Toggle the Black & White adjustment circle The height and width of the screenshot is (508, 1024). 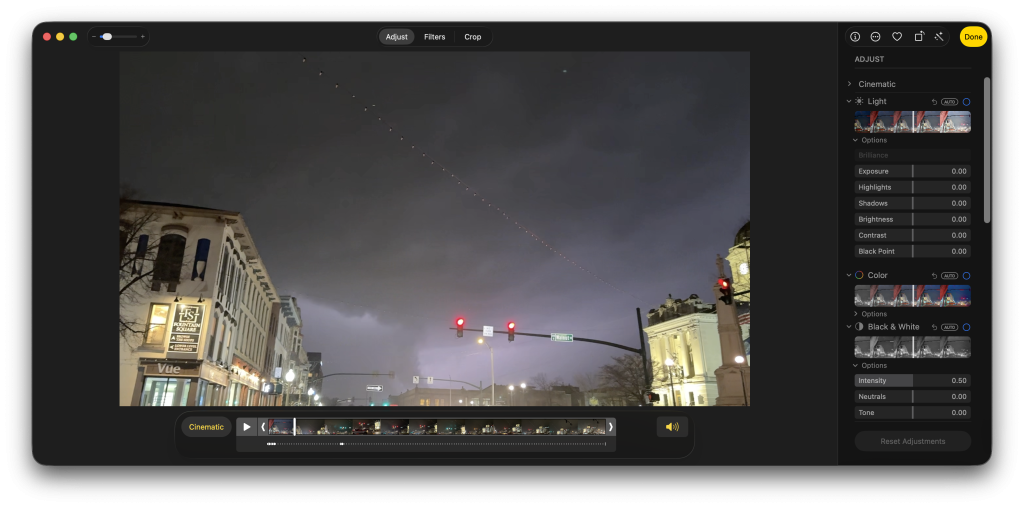pyautogui.click(x=966, y=327)
